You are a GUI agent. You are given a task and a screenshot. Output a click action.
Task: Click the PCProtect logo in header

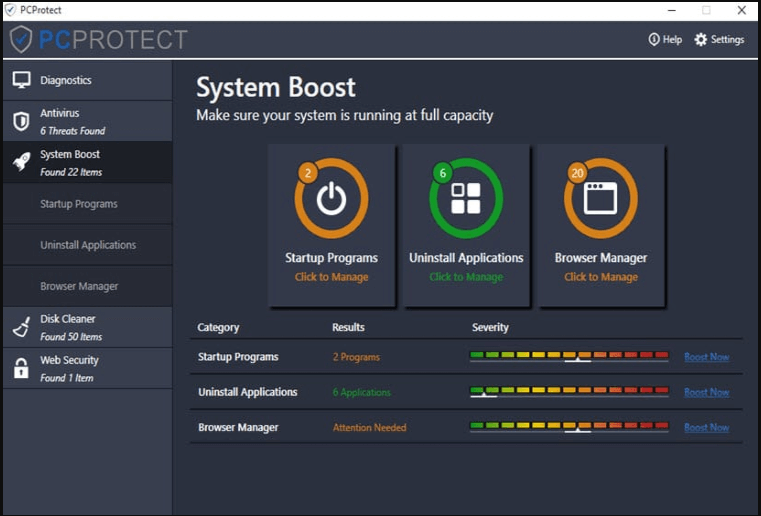click(x=98, y=40)
